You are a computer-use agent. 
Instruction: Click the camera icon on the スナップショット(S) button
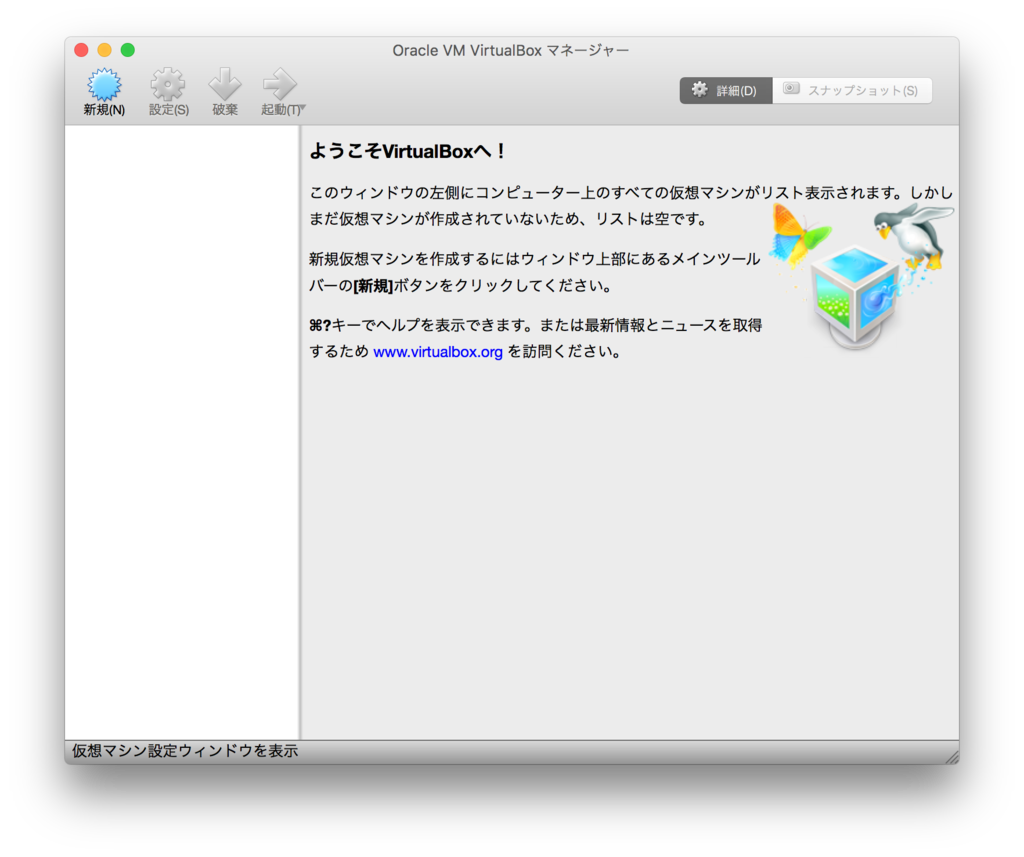coord(790,89)
